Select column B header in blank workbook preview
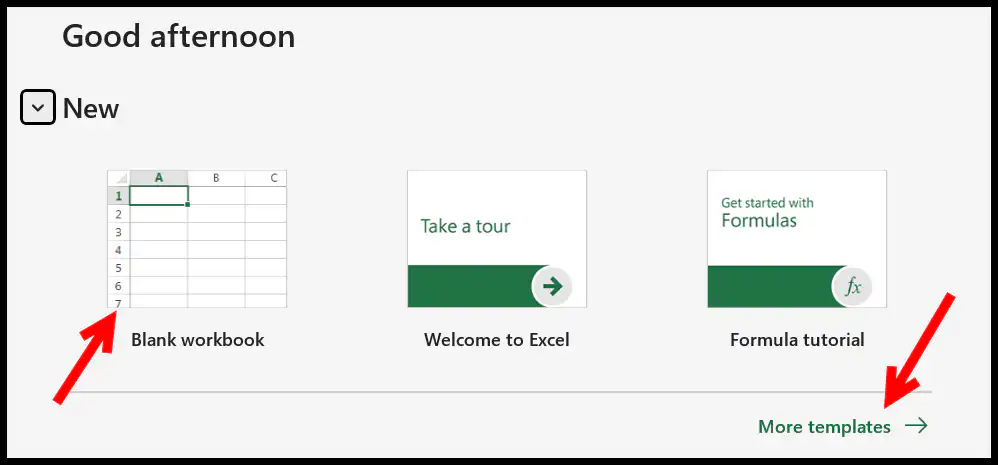 click(216, 178)
